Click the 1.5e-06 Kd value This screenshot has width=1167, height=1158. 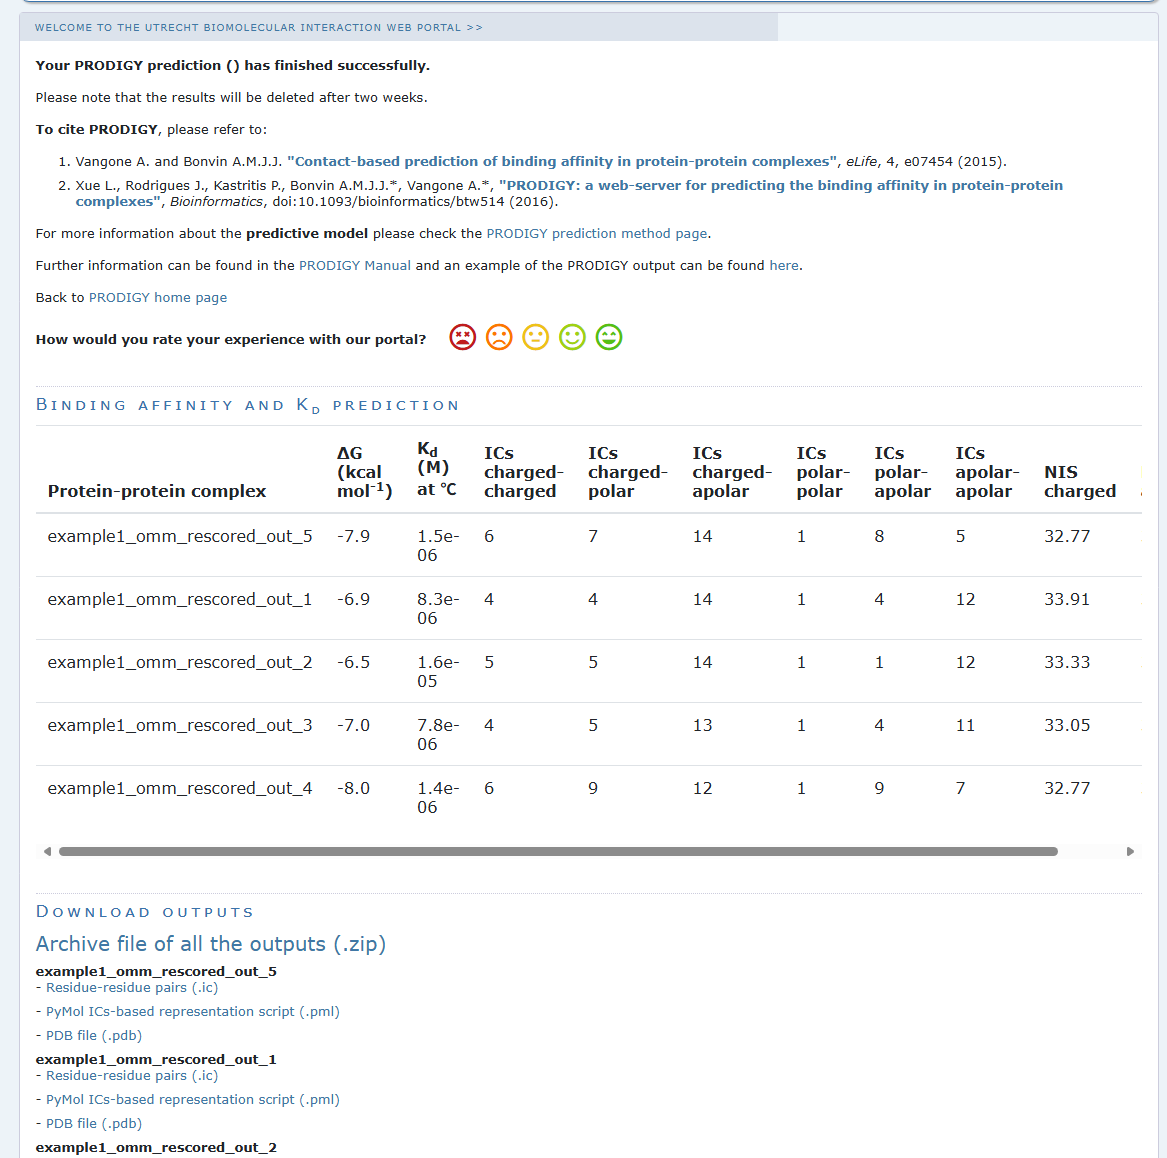point(438,546)
